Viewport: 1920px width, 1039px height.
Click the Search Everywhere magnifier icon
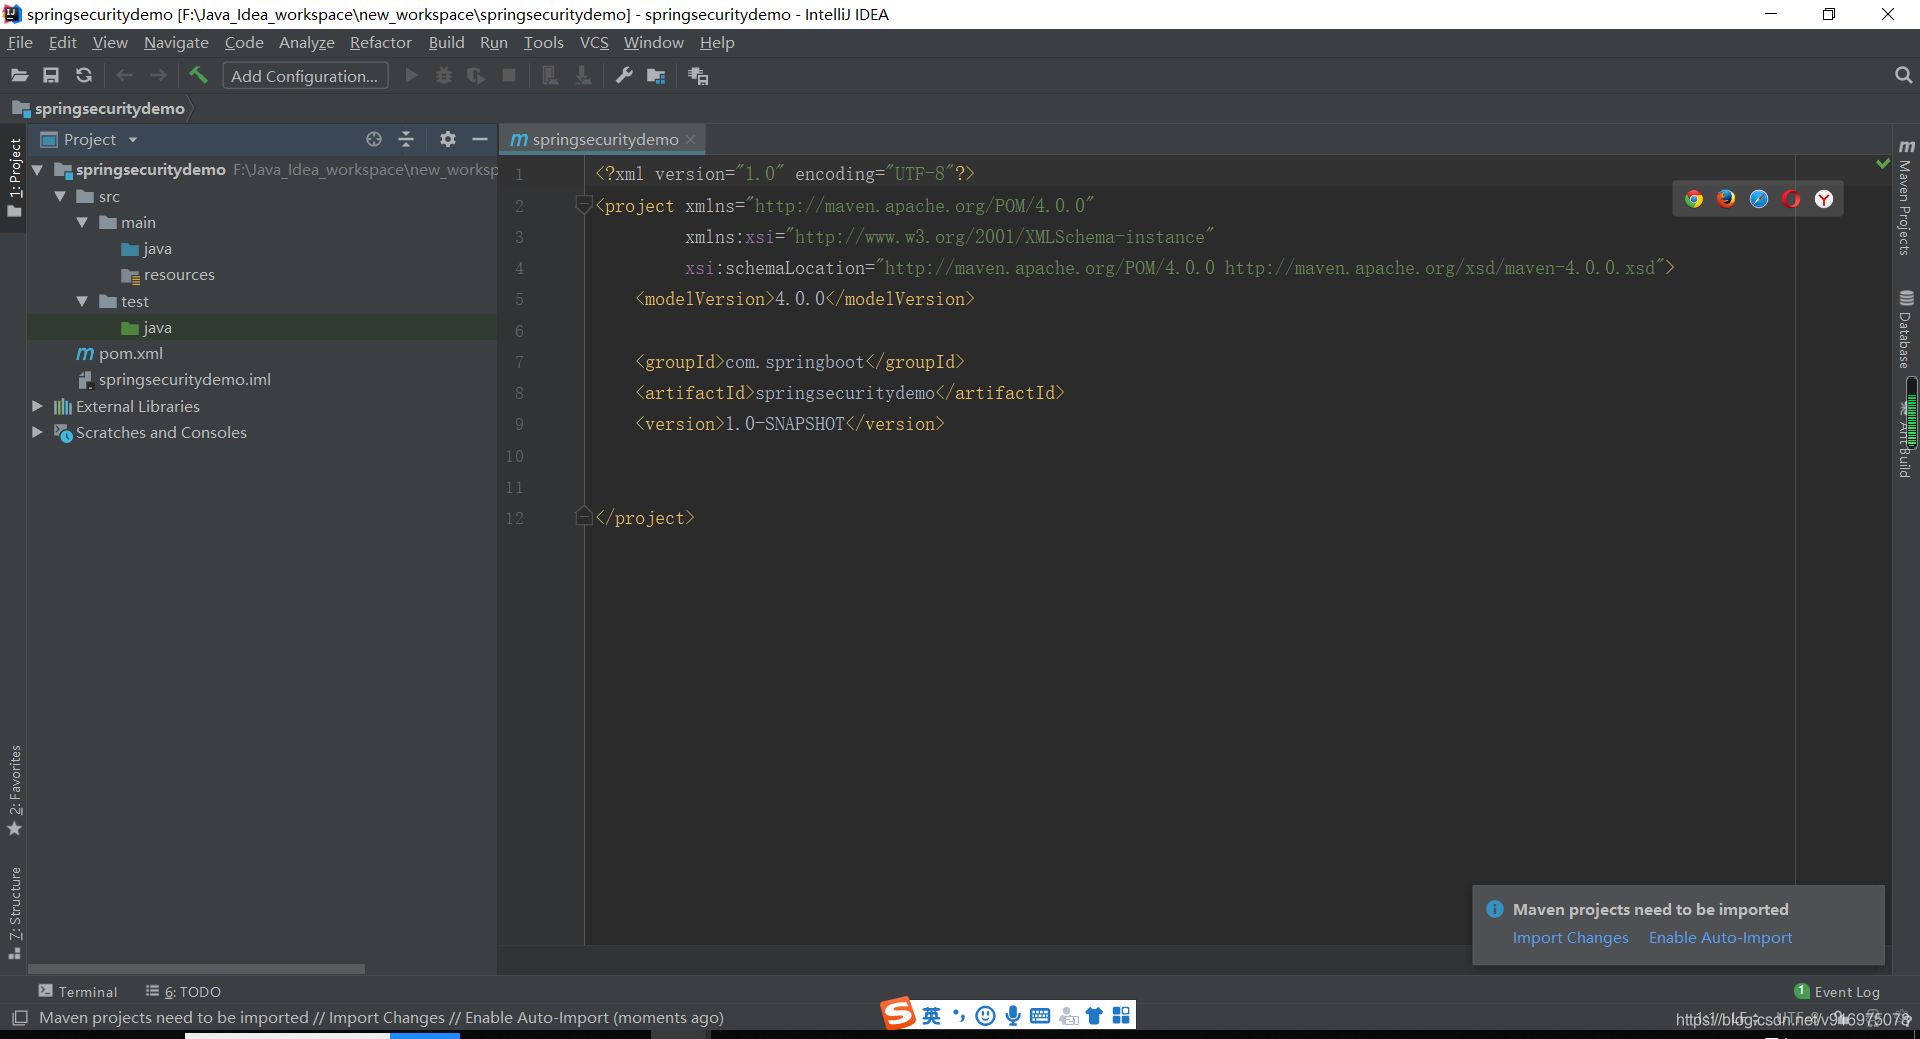[1903, 76]
